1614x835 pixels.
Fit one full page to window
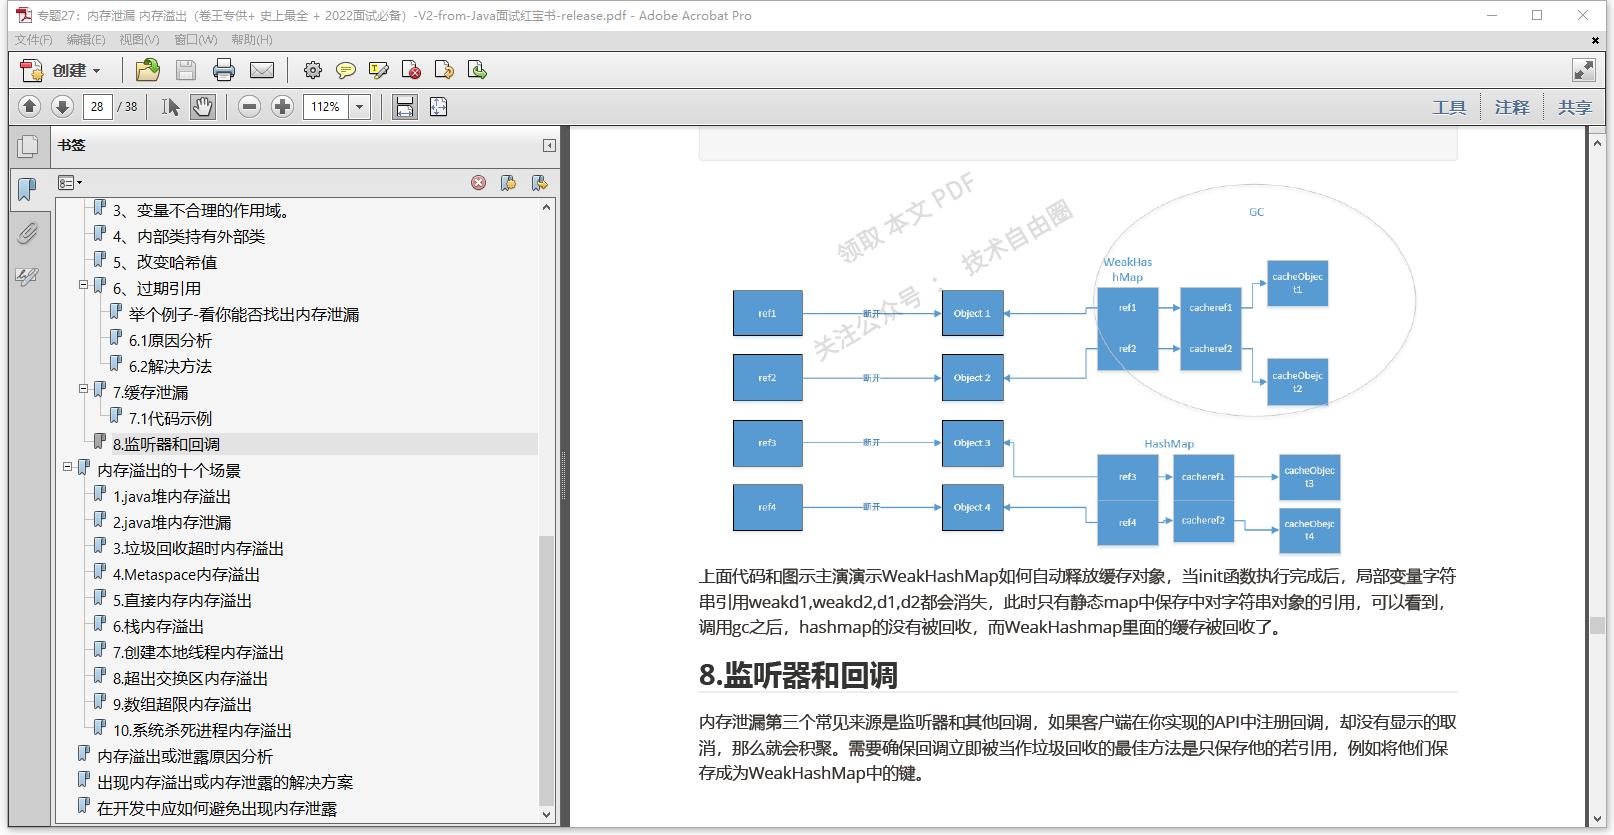point(438,106)
